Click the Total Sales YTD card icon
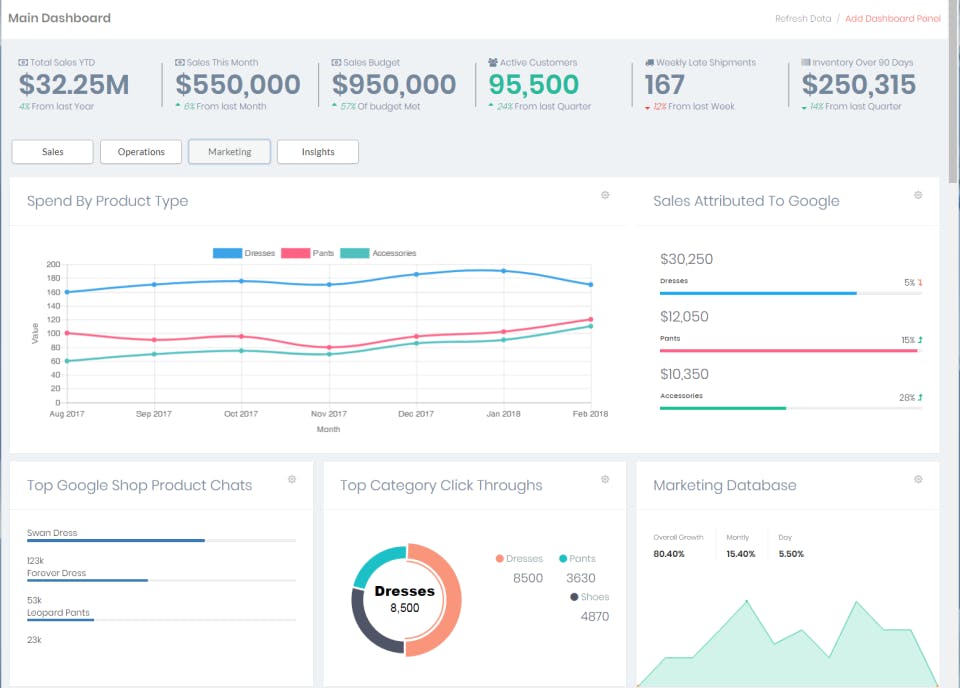Viewport: 960px width, 688px height. 22,62
